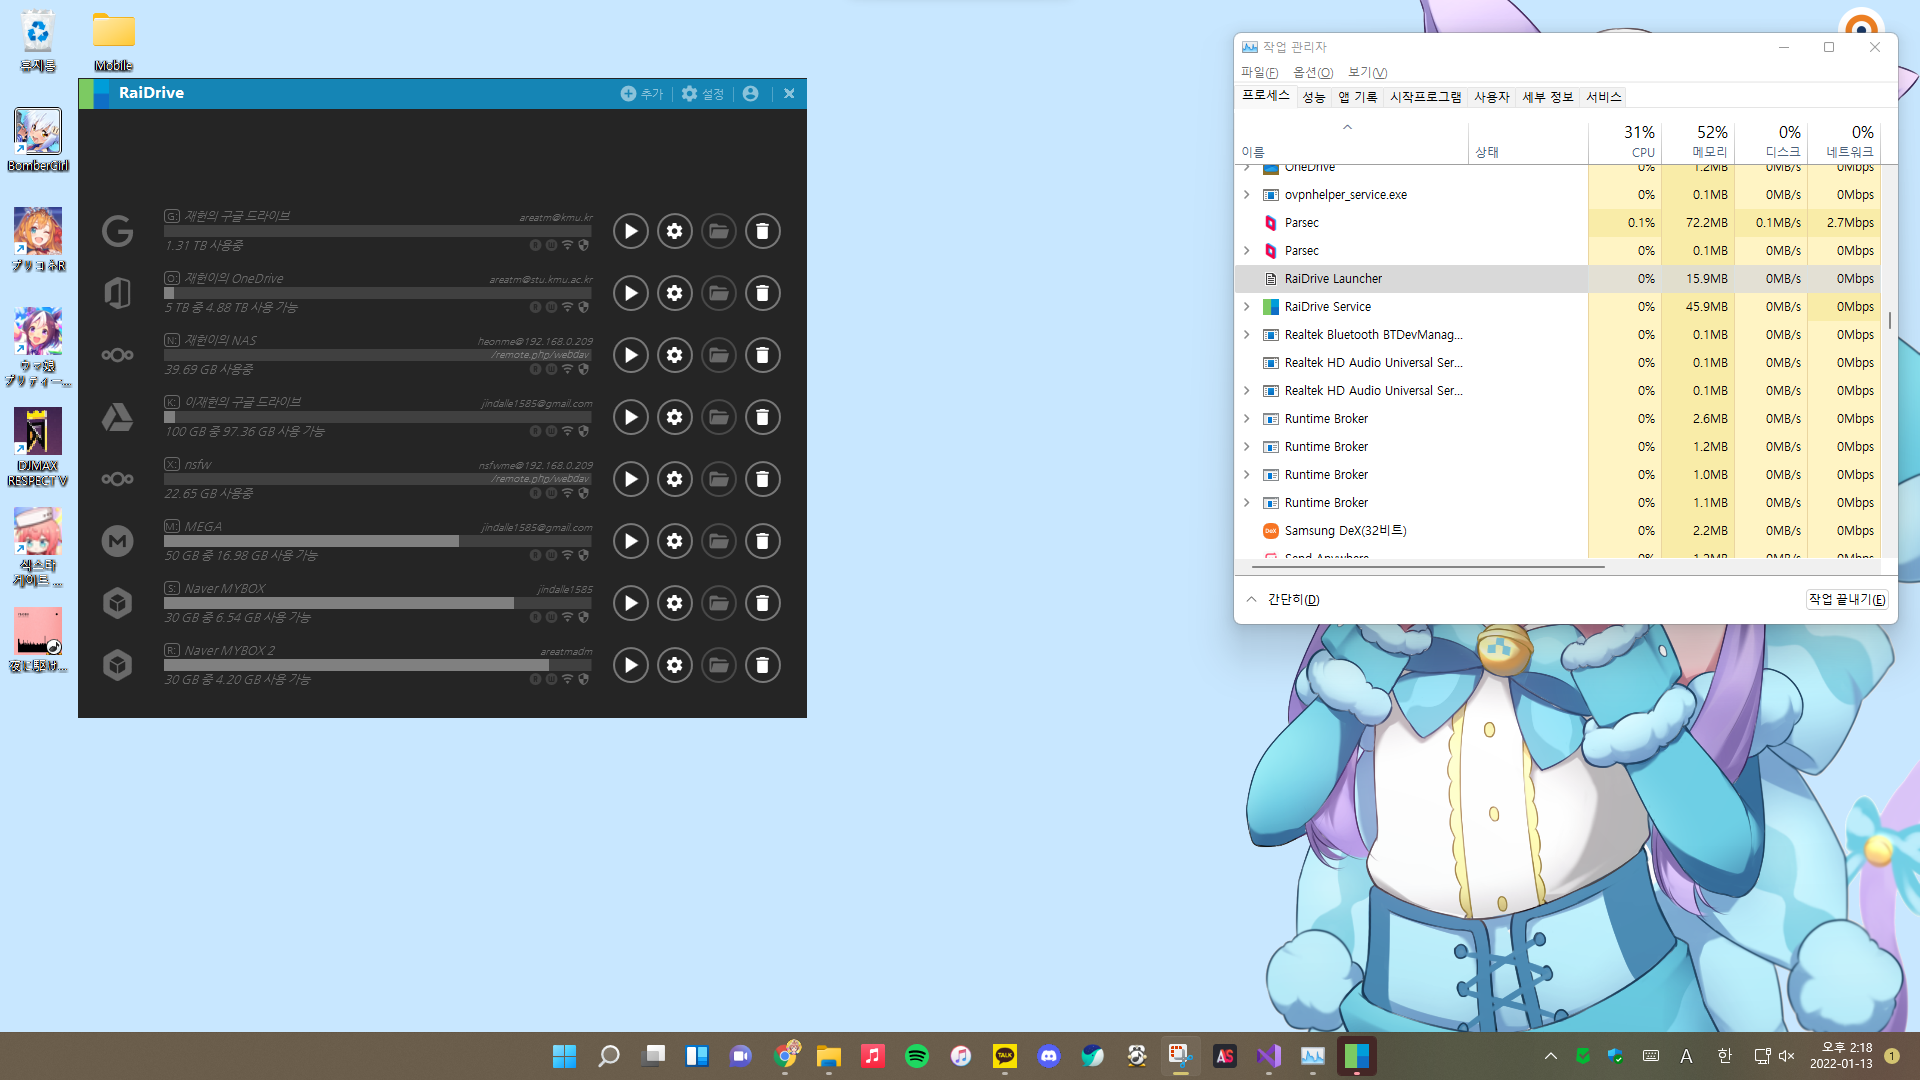Select the Samsung DeX(32비트) process row
The width and height of the screenshot is (1920, 1080).
(x=1345, y=531)
